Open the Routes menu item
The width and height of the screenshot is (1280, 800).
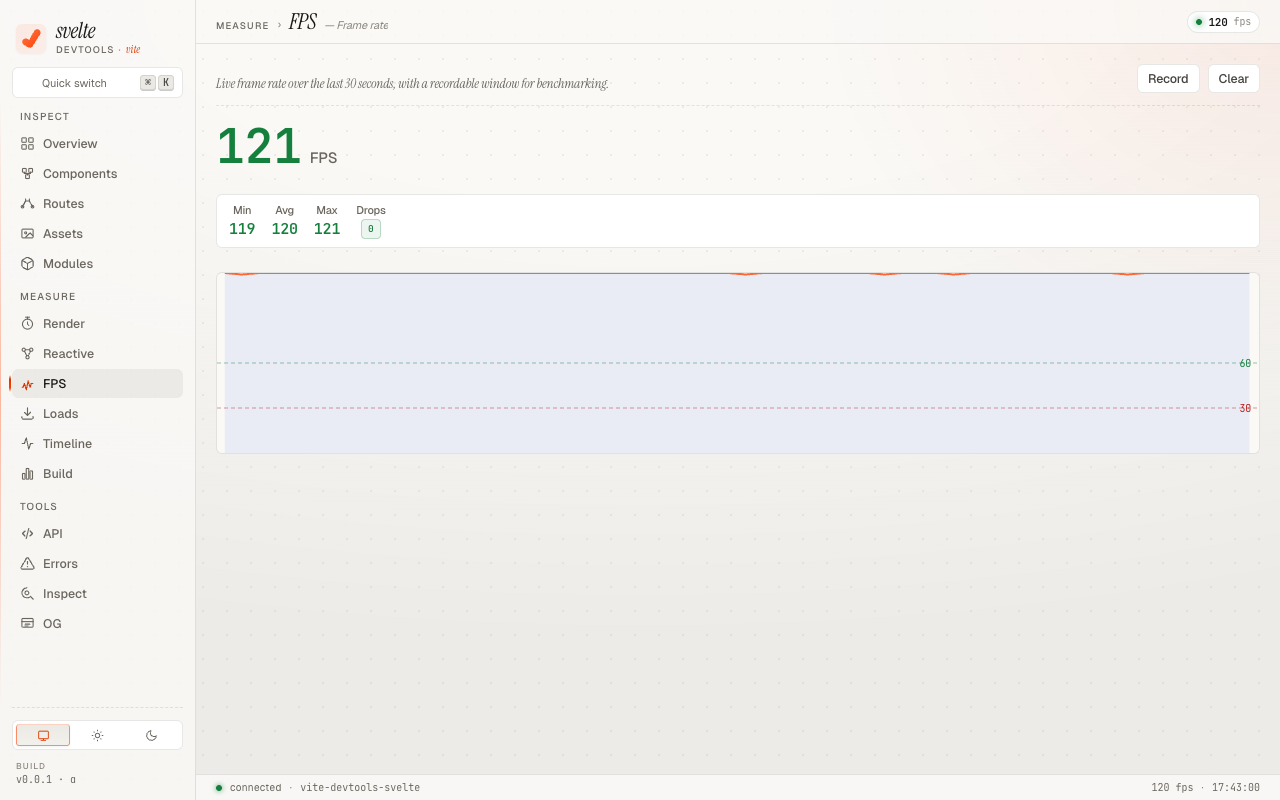click(x=97, y=203)
